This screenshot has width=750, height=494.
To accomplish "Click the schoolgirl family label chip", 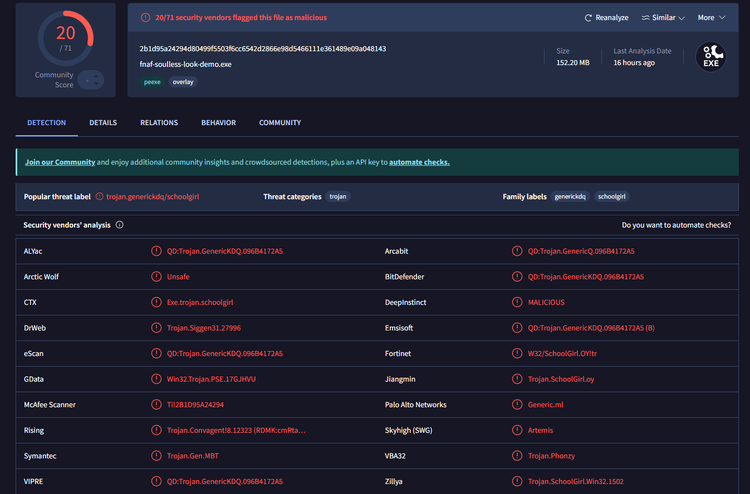I will (x=612, y=197).
